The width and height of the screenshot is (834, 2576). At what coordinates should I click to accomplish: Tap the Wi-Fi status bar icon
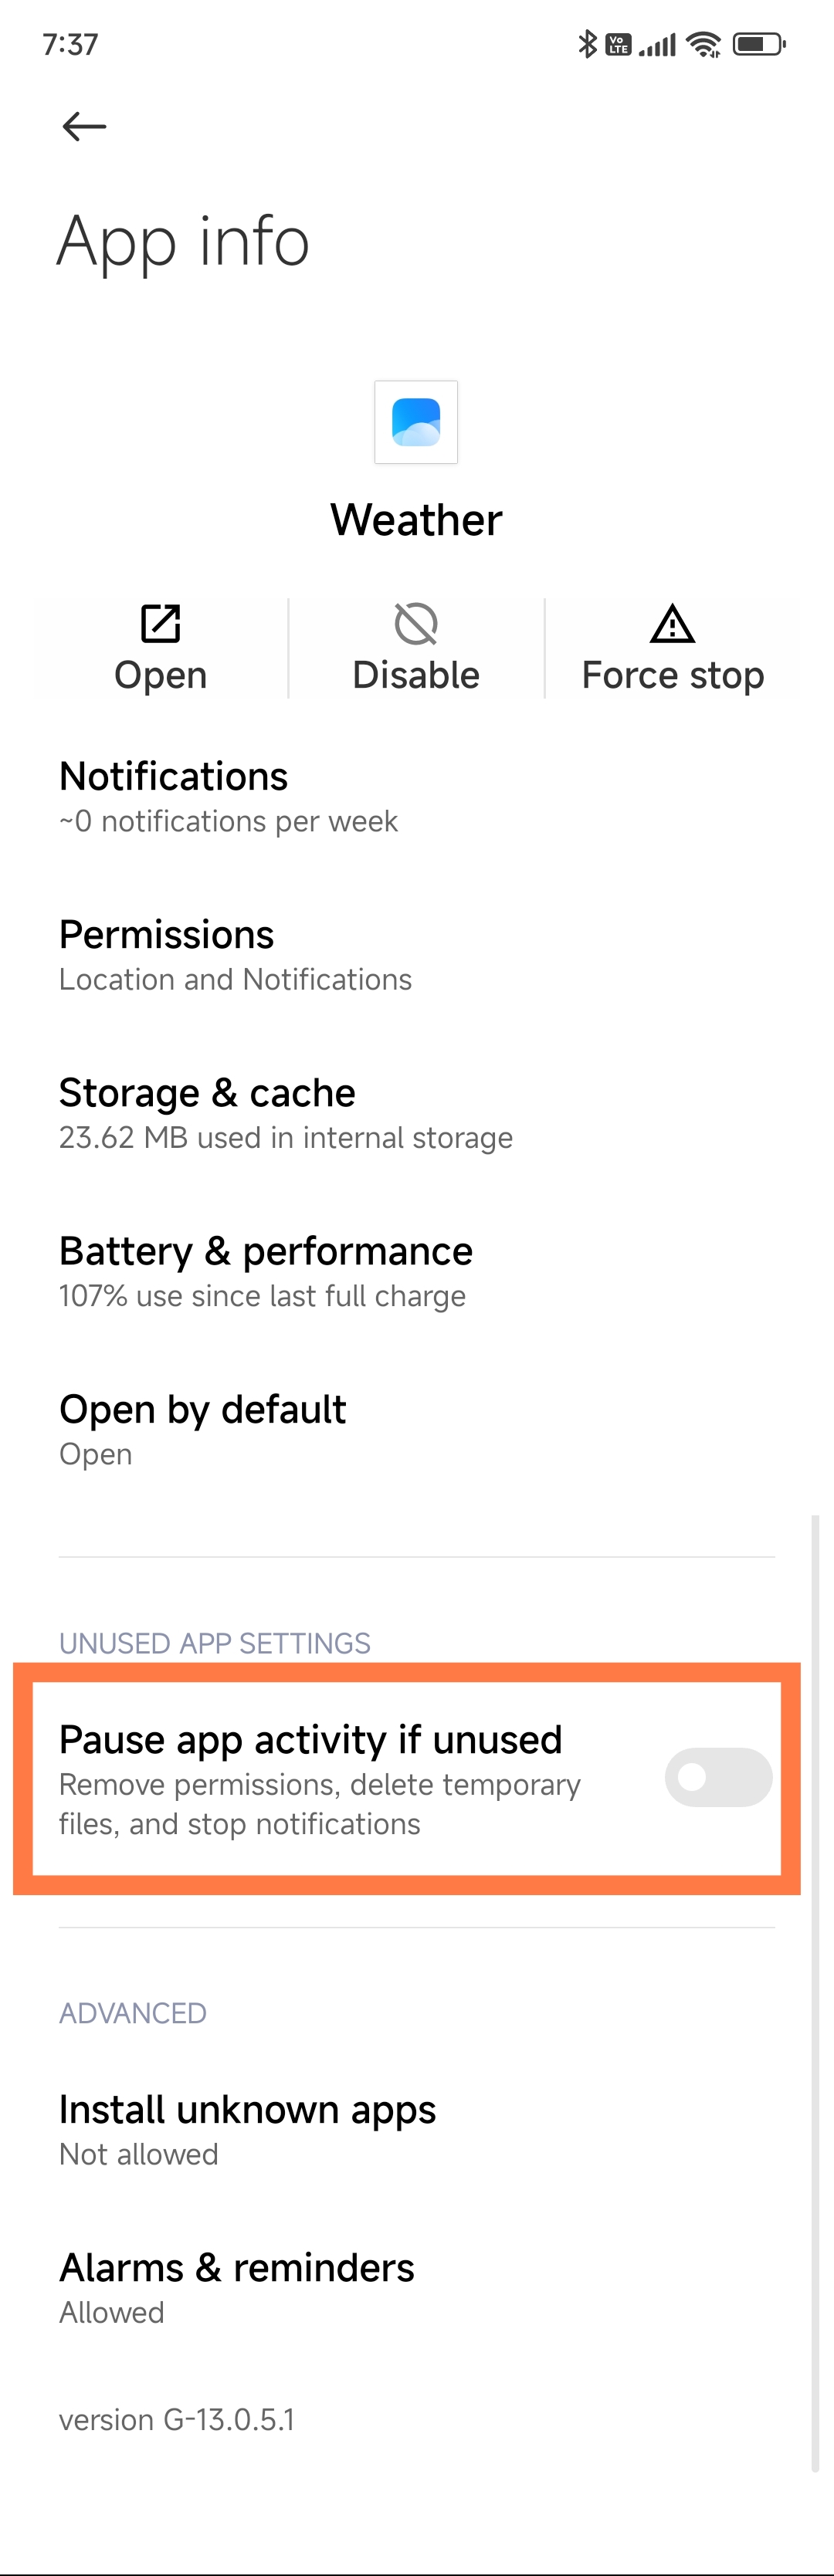pos(704,44)
